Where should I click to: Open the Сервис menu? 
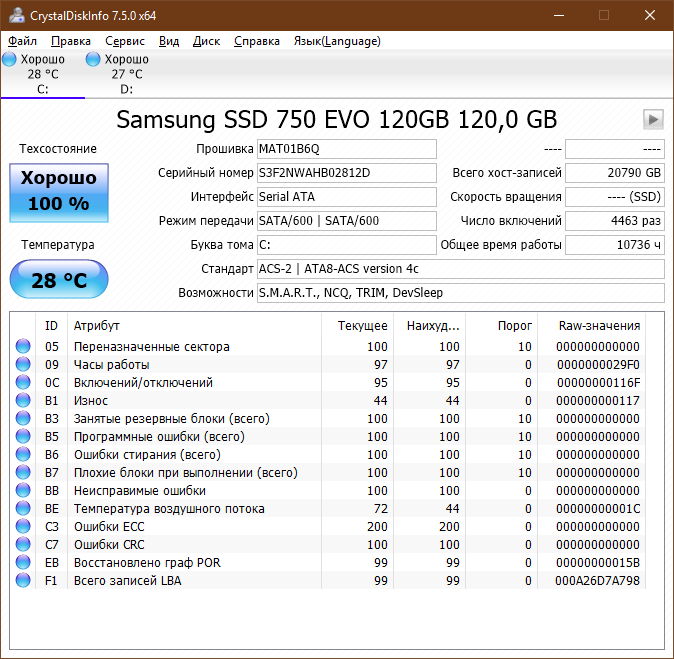click(125, 41)
